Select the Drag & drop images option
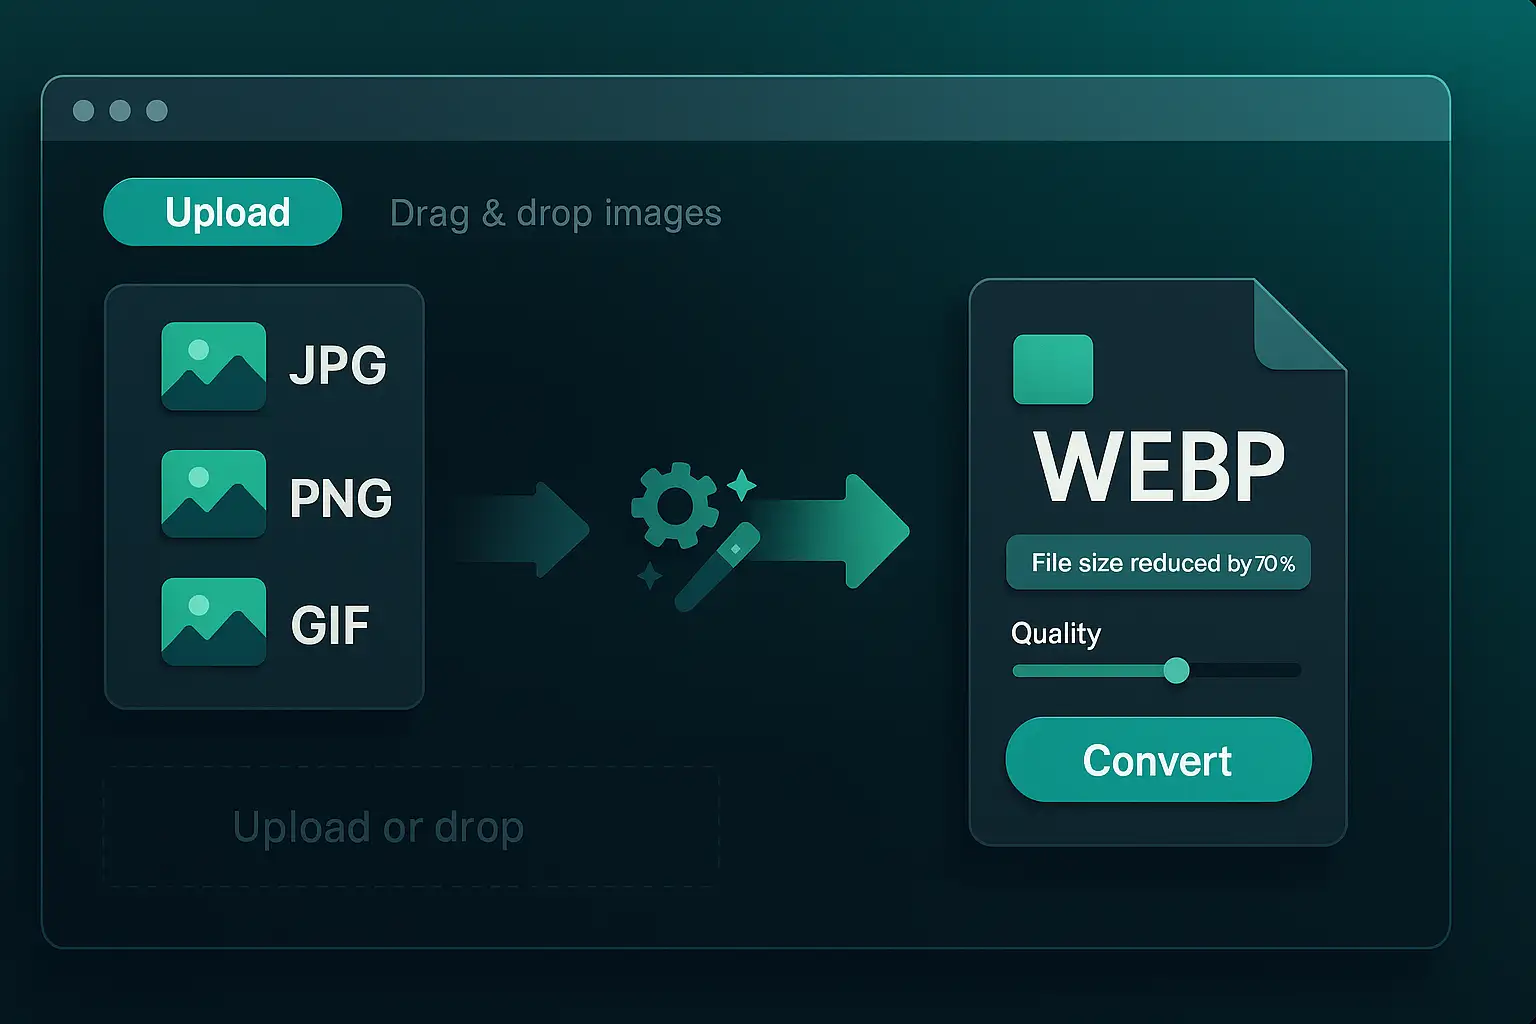 pyautogui.click(x=555, y=212)
